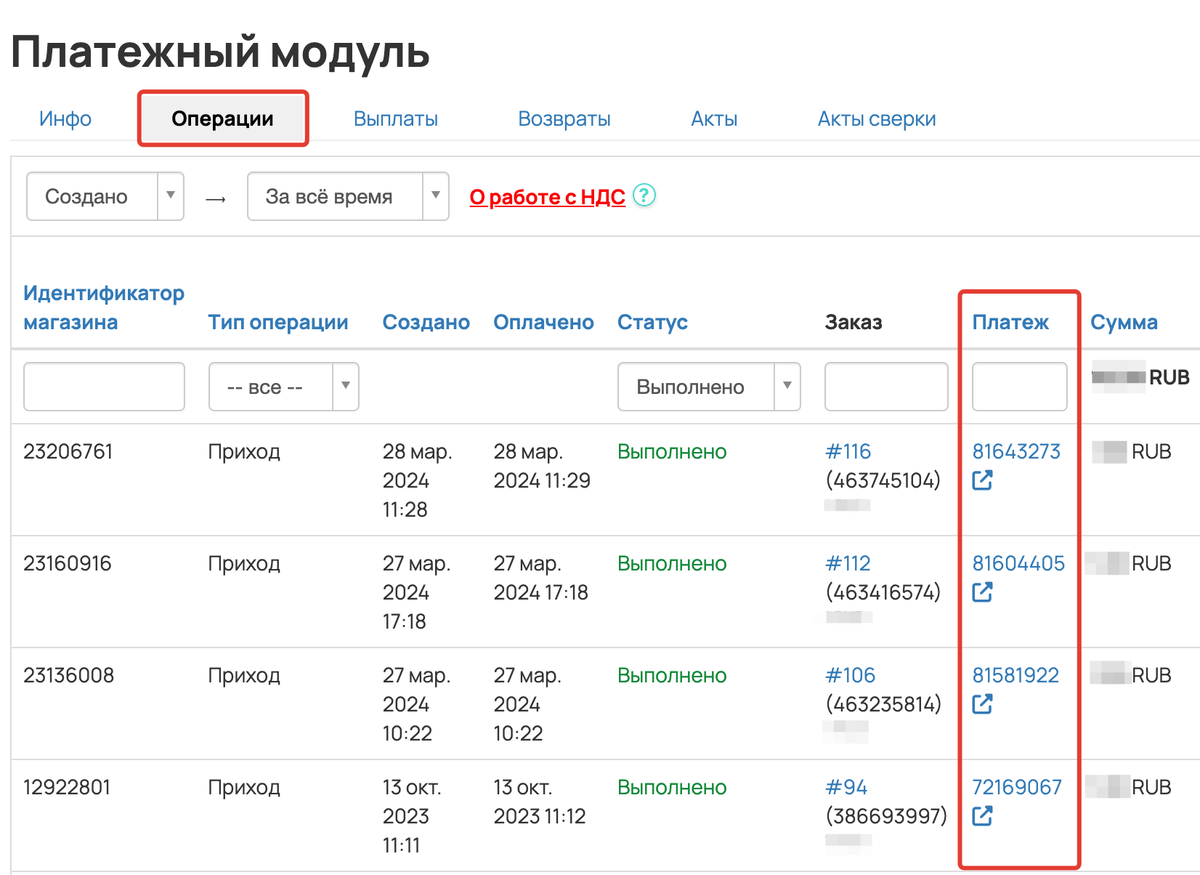Show the VAT help question mark icon
This screenshot has height=875, width=1200.
645,196
